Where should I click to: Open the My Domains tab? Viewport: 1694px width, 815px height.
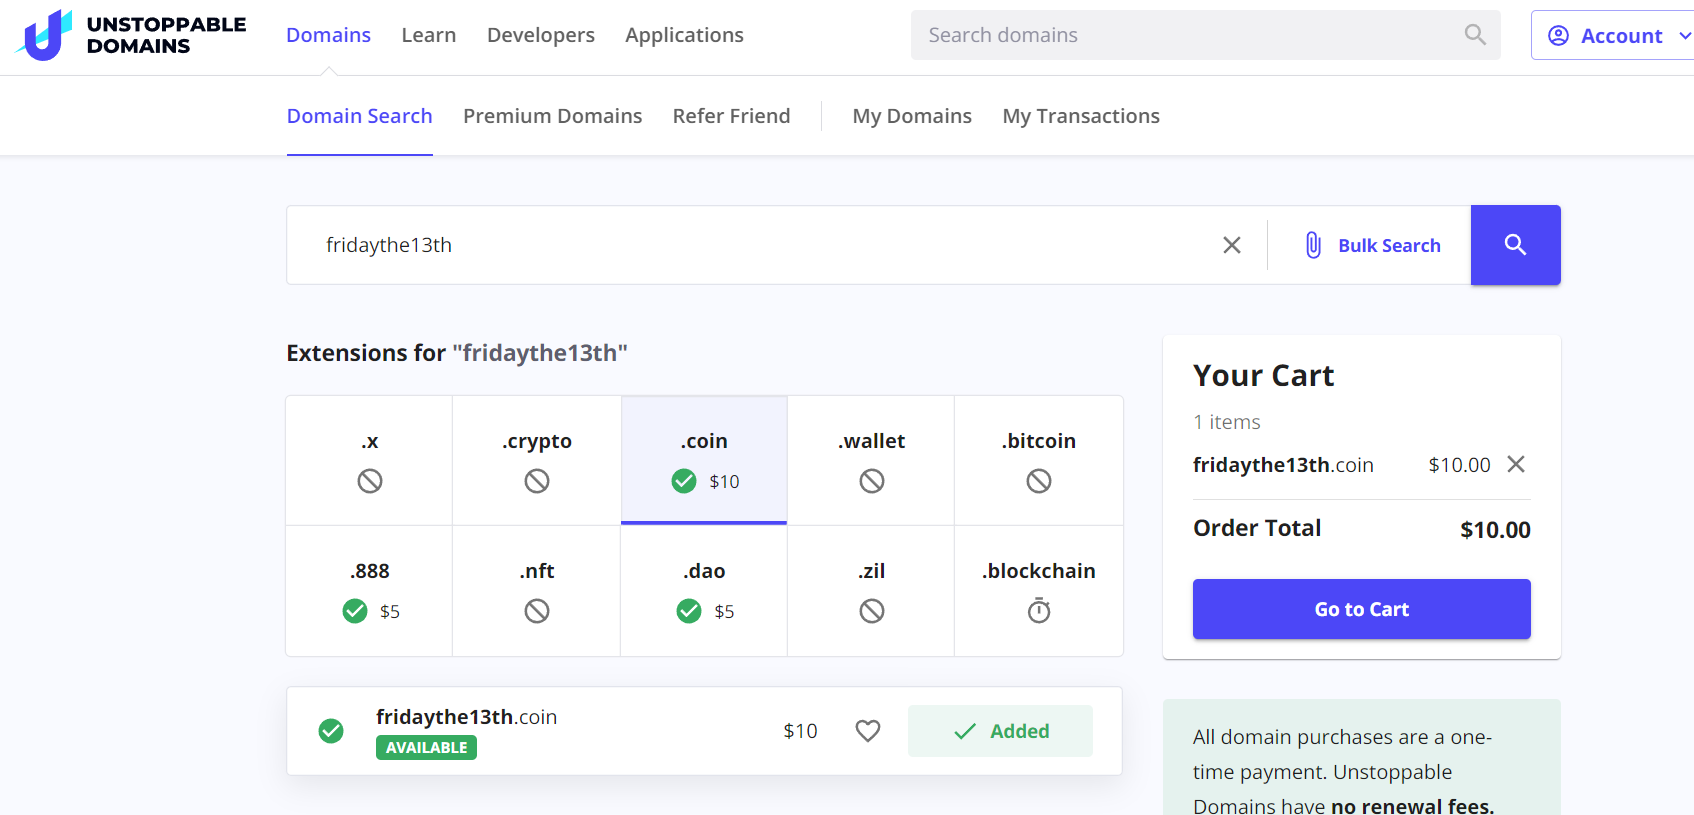pyautogui.click(x=912, y=116)
